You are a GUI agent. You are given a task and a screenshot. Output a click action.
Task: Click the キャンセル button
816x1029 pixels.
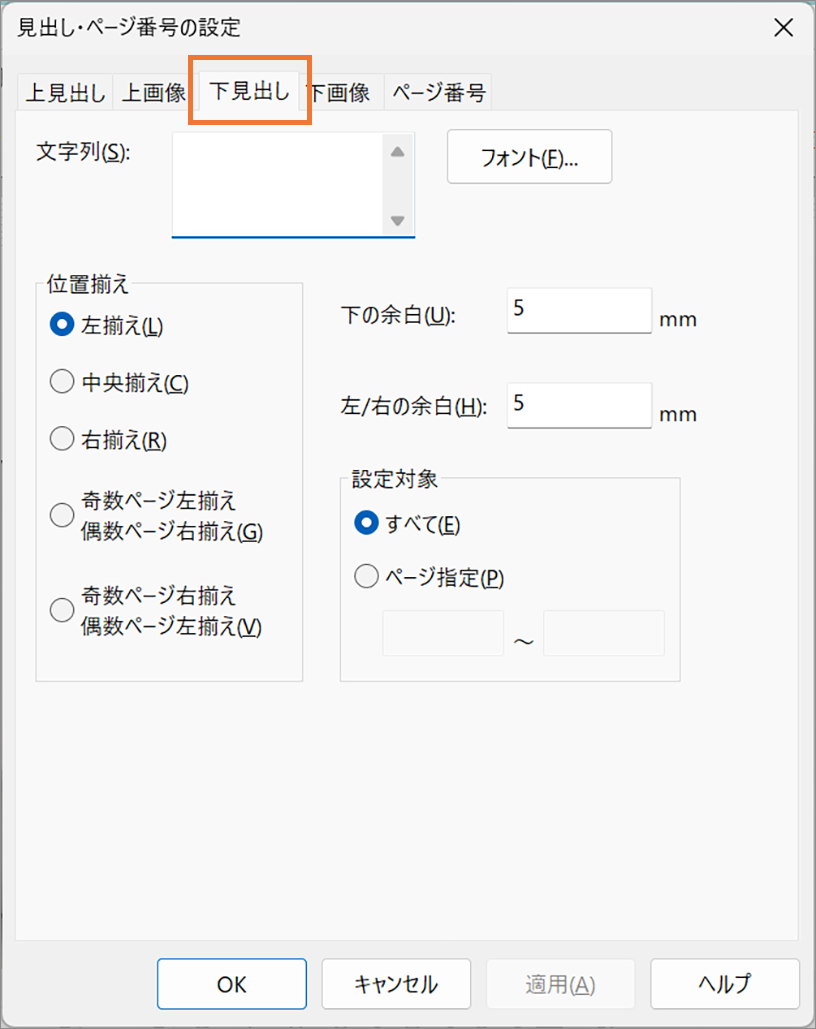[396, 984]
